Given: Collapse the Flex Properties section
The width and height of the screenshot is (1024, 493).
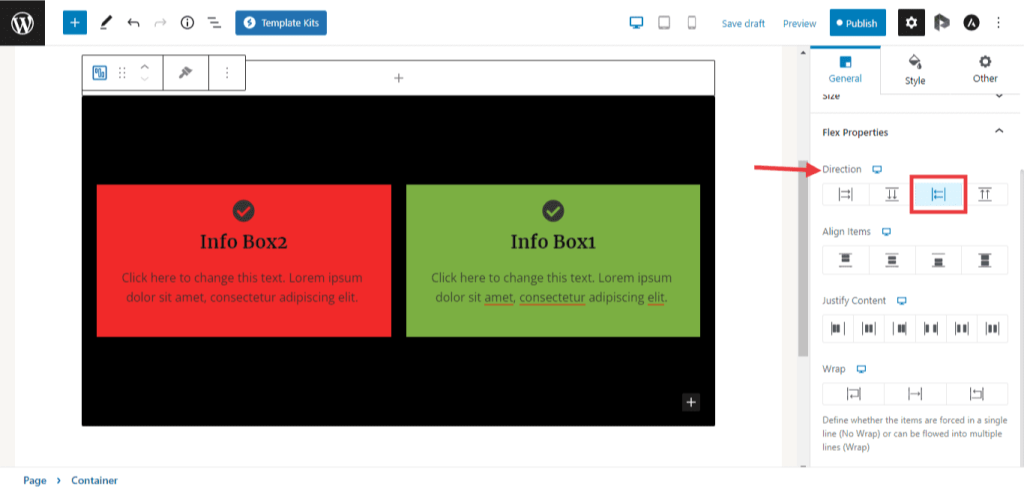Looking at the screenshot, I should (998, 132).
